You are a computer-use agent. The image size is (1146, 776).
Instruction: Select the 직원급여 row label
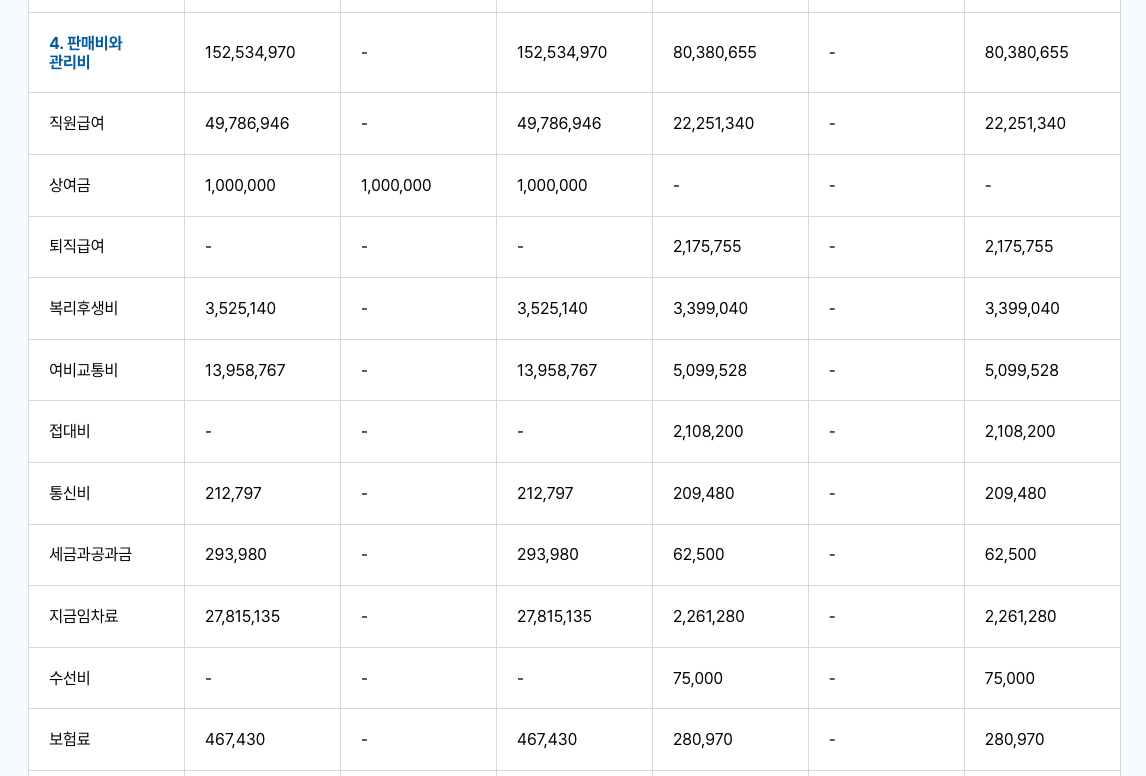[77, 123]
